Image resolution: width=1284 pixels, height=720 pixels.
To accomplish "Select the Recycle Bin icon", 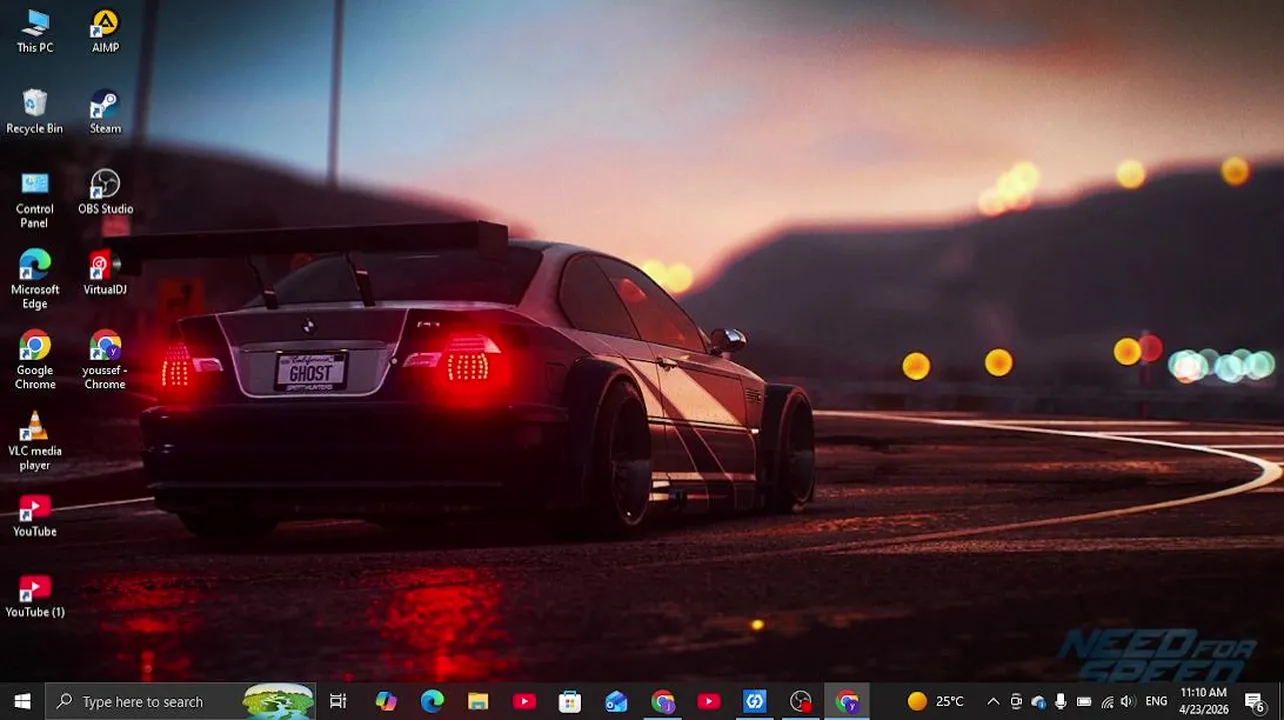I will 34,111.
